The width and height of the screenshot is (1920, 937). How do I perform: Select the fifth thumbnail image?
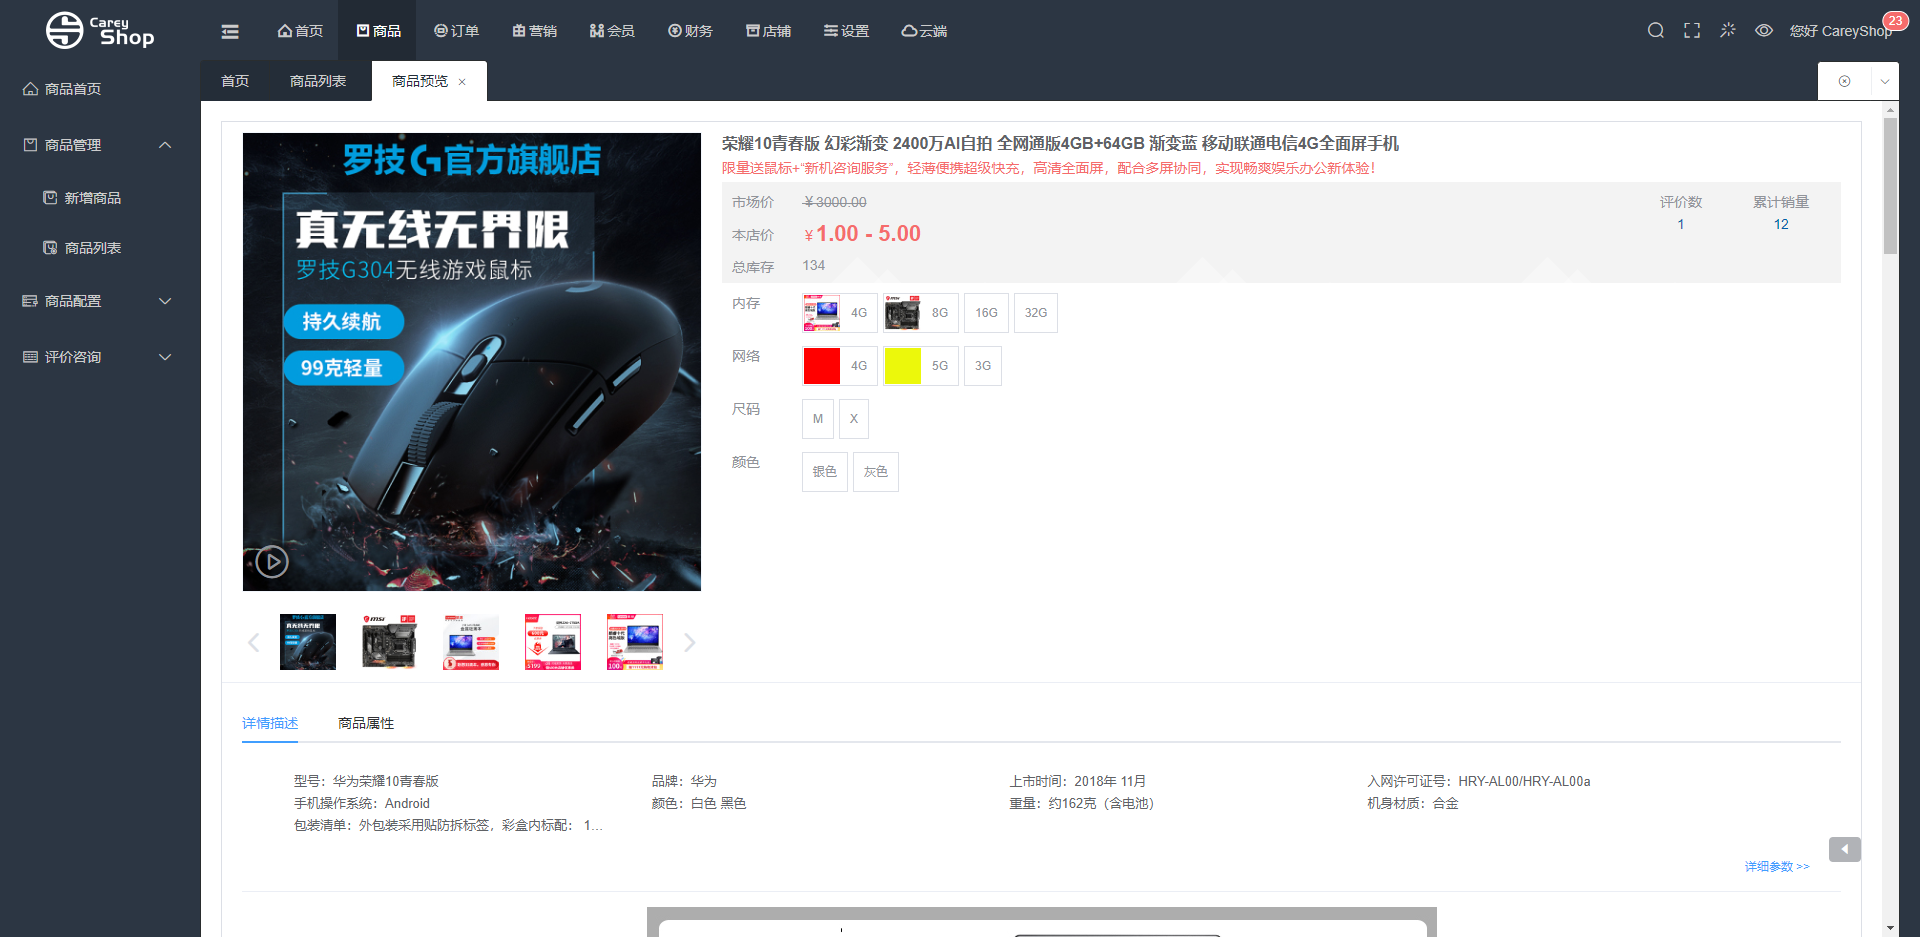(635, 642)
